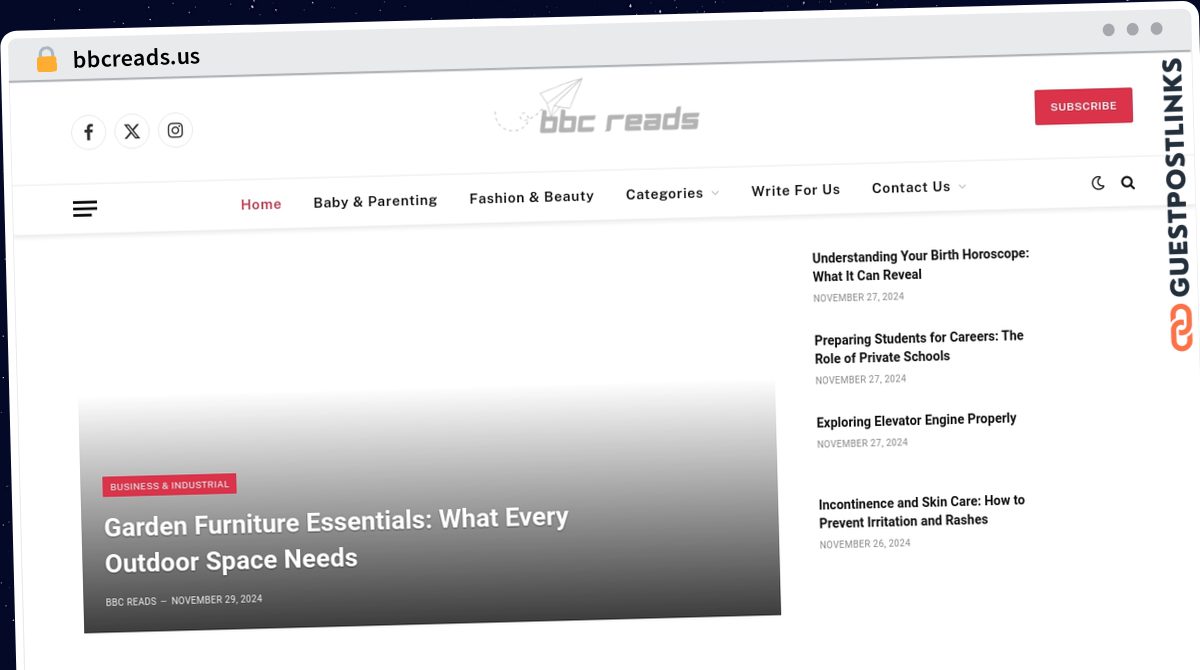Open the hamburger menu icon
The width and height of the screenshot is (1200, 670).
[85, 209]
